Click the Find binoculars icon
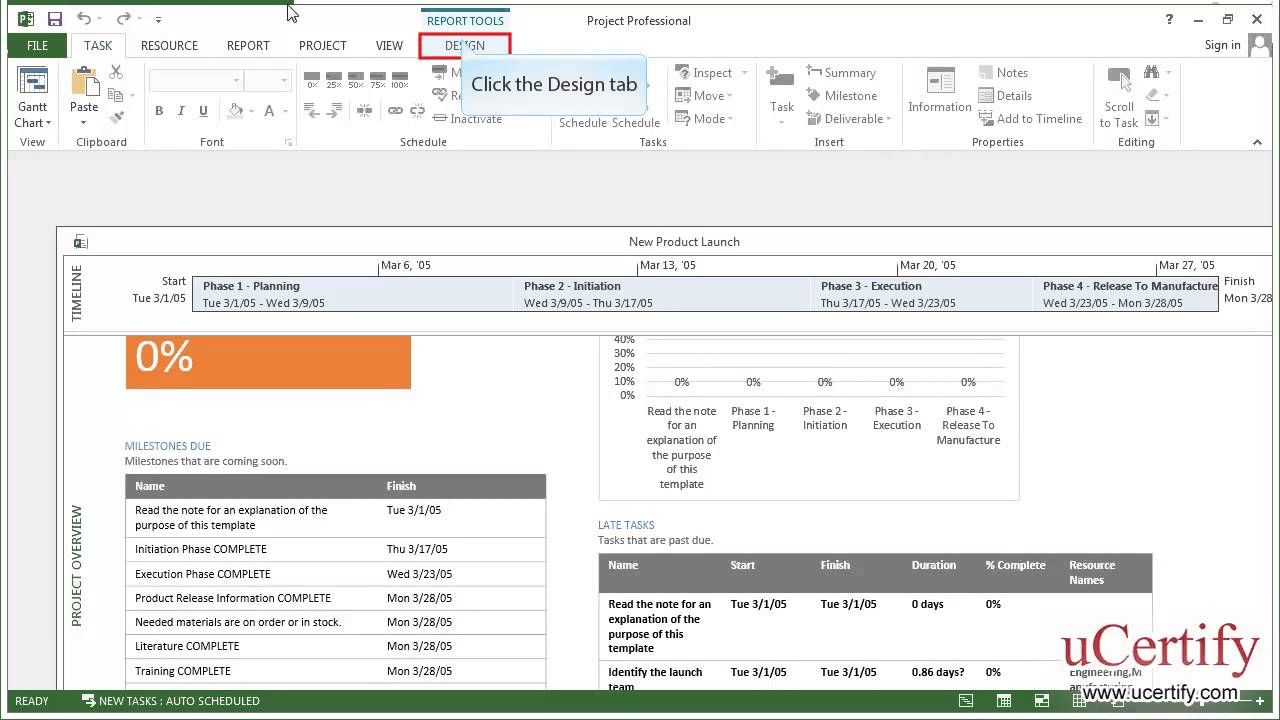Viewport: 1280px width, 720px height. 1151,72
